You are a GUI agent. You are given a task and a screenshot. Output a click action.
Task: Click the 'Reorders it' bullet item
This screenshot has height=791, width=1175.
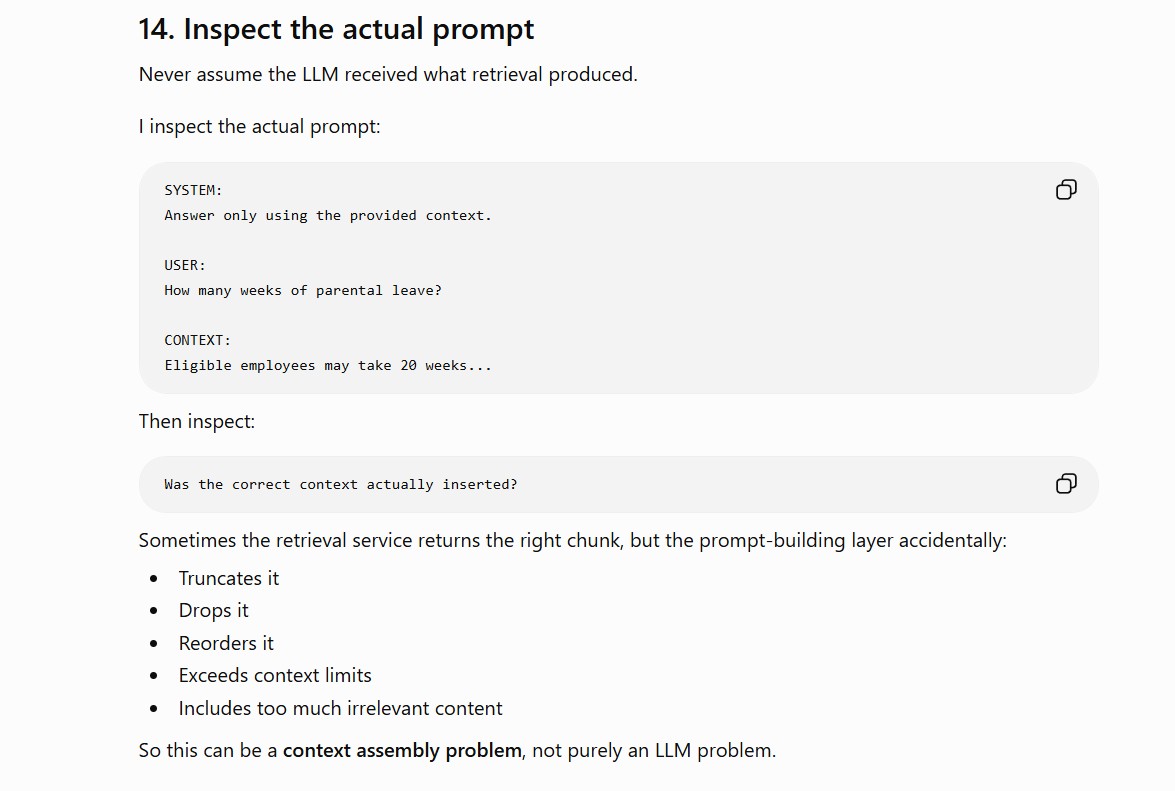click(x=226, y=643)
